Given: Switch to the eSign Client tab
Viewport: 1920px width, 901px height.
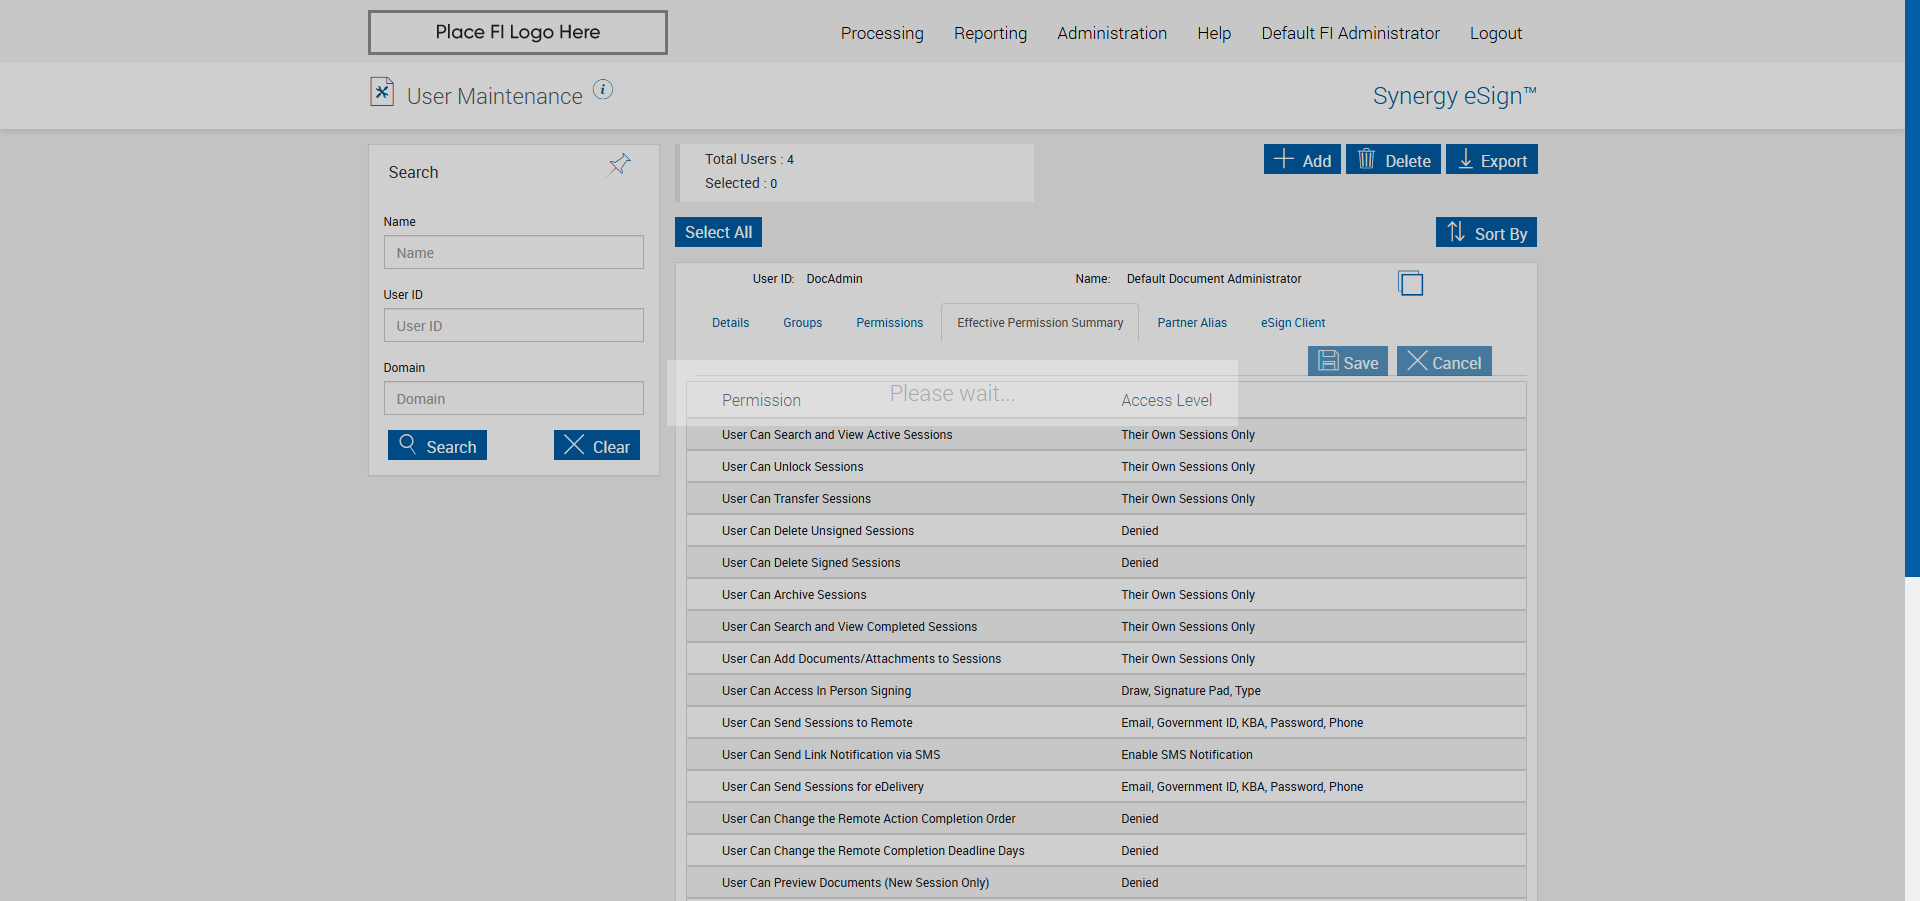Looking at the screenshot, I should coord(1293,323).
